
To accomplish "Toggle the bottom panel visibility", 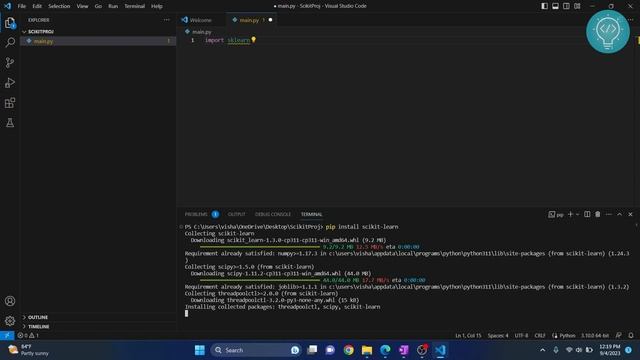I will coord(556,6).
